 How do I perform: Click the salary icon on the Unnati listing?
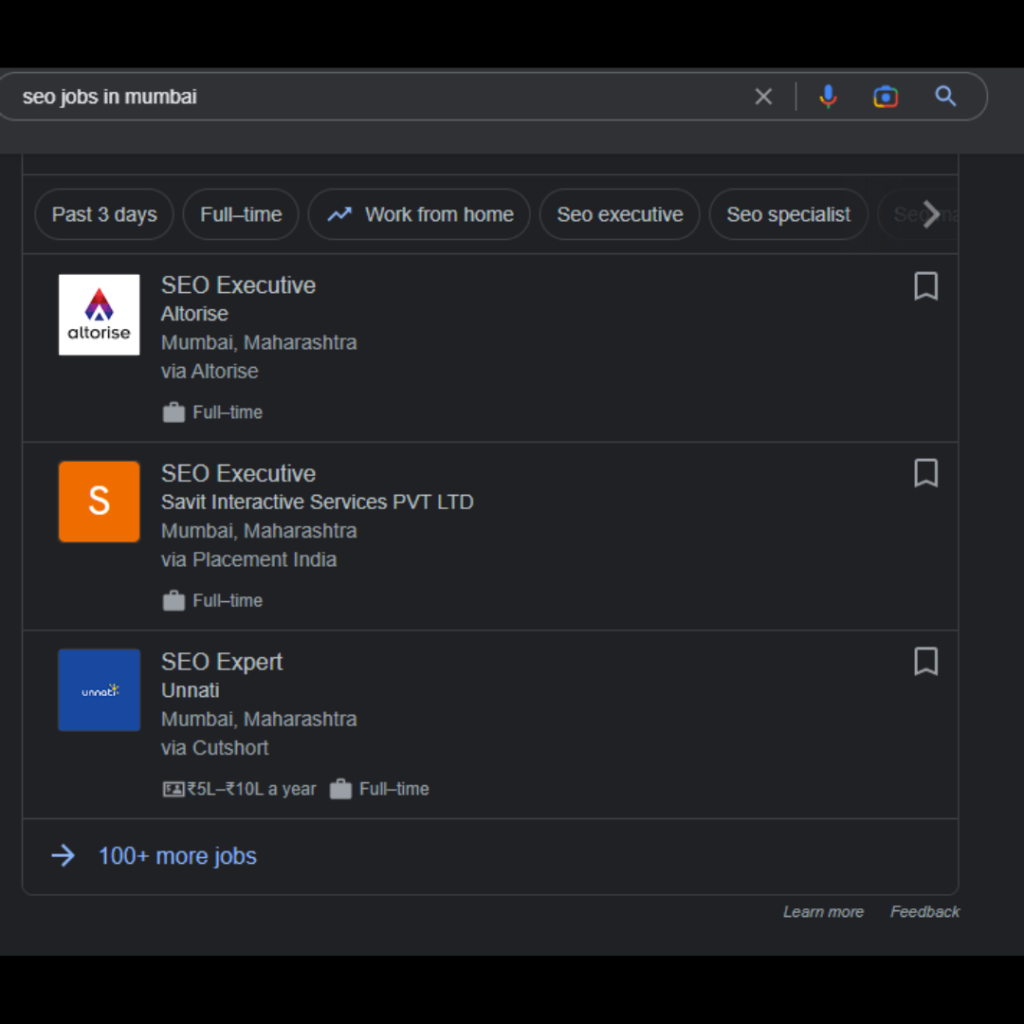click(x=173, y=789)
